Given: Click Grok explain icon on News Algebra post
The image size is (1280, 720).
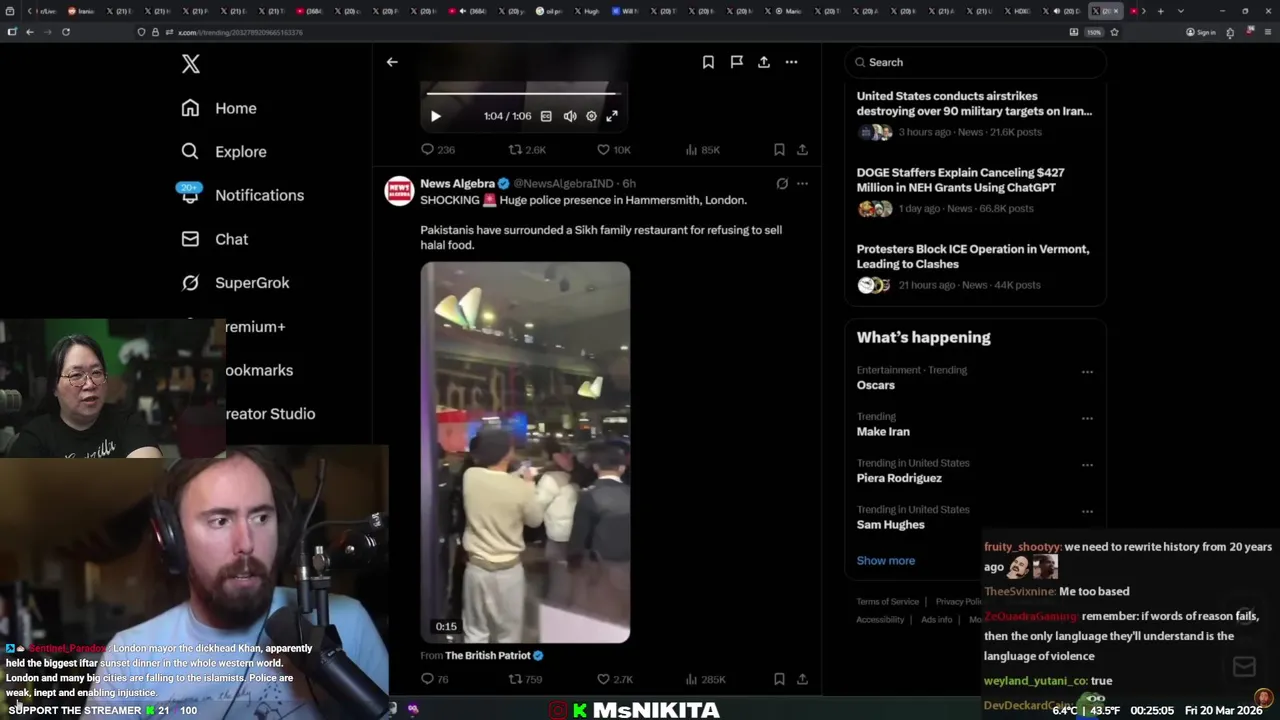Looking at the screenshot, I should coord(782,184).
